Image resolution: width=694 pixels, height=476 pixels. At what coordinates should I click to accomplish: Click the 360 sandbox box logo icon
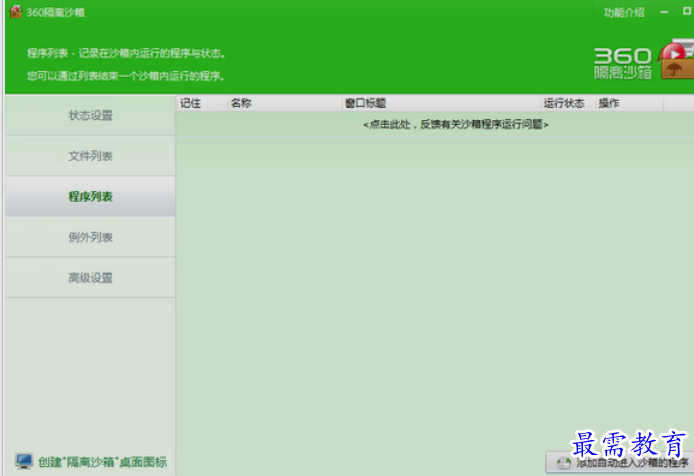click(676, 59)
